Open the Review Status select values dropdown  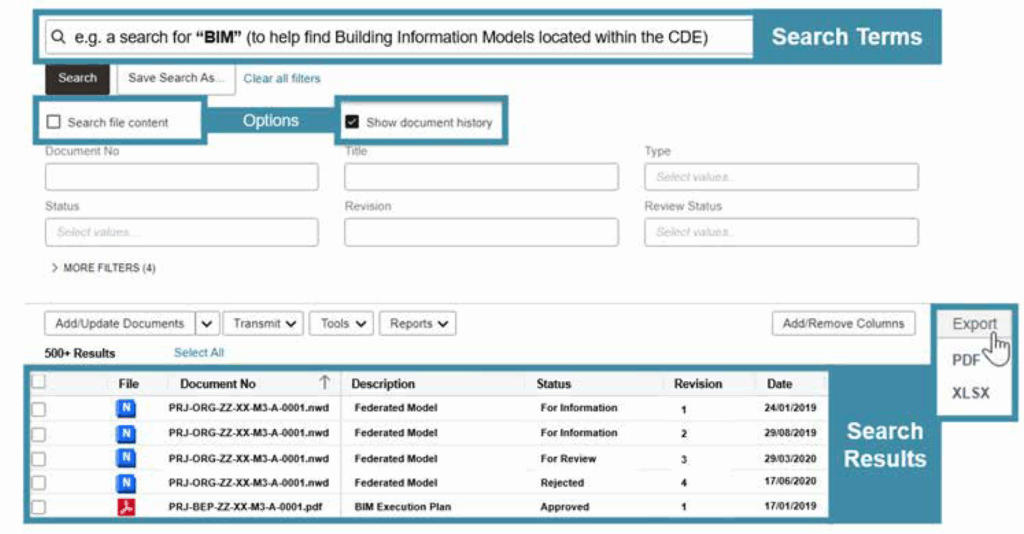pyautogui.click(x=781, y=232)
